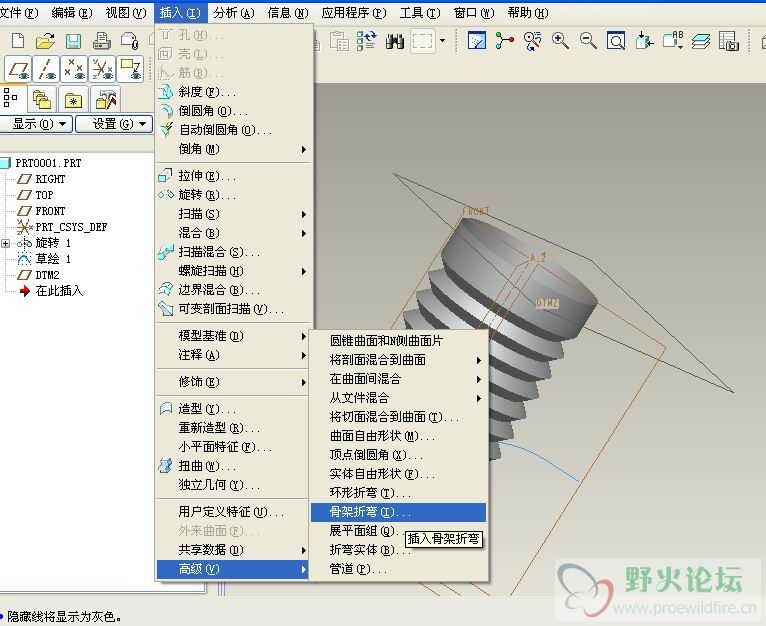
Task: Toggle orient mode icon
Action: tap(532, 41)
